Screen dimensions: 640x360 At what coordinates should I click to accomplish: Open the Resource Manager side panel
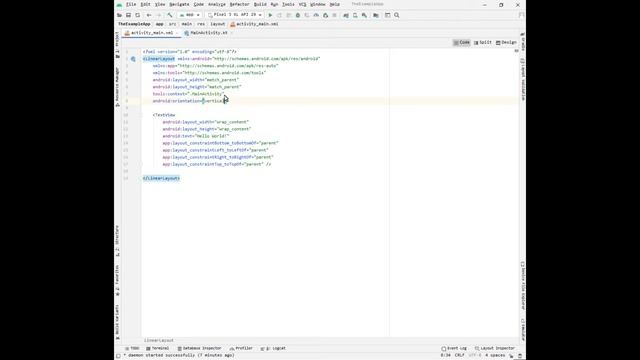click(x=118, y=87)
